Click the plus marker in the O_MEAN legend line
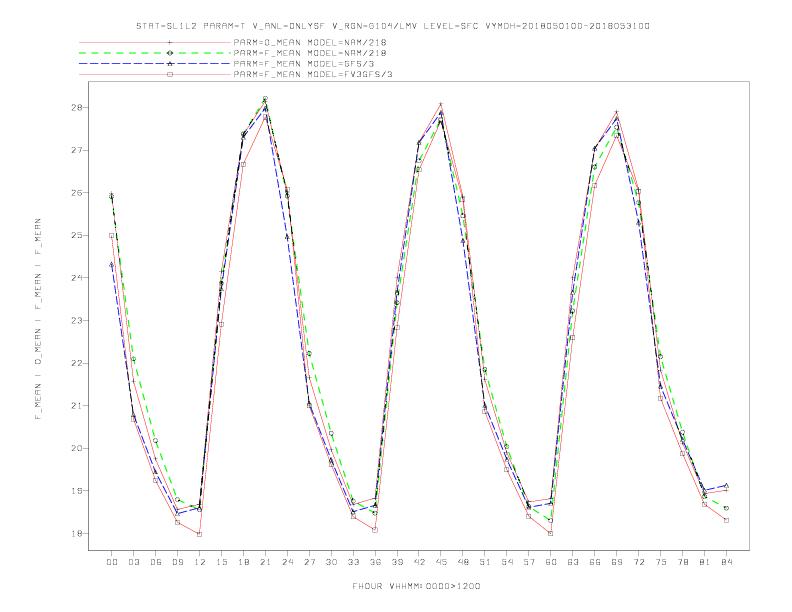792x612 pixels. 170,42
